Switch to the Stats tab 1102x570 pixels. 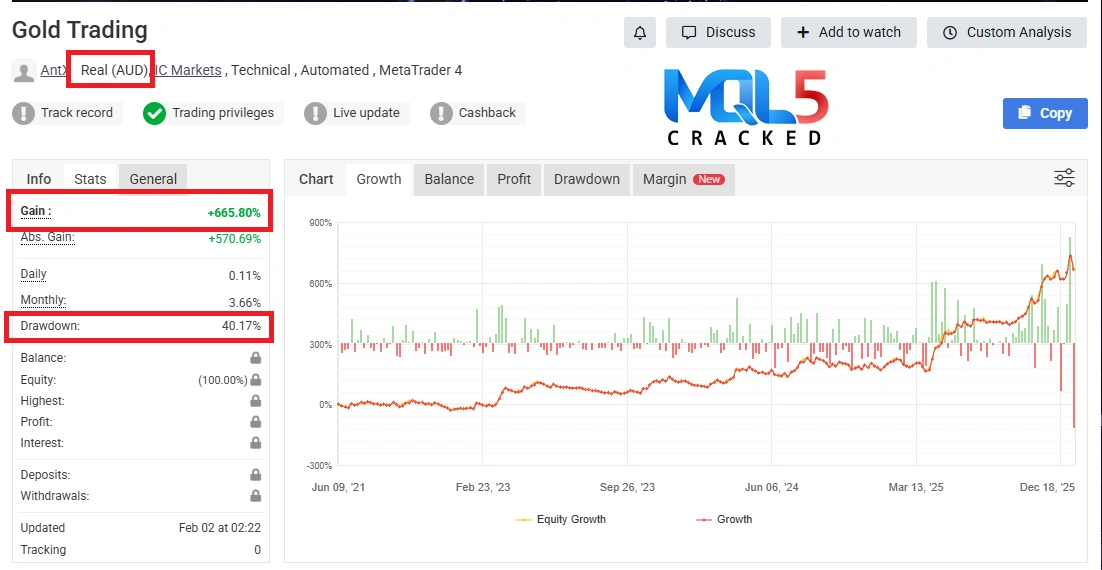90,179
